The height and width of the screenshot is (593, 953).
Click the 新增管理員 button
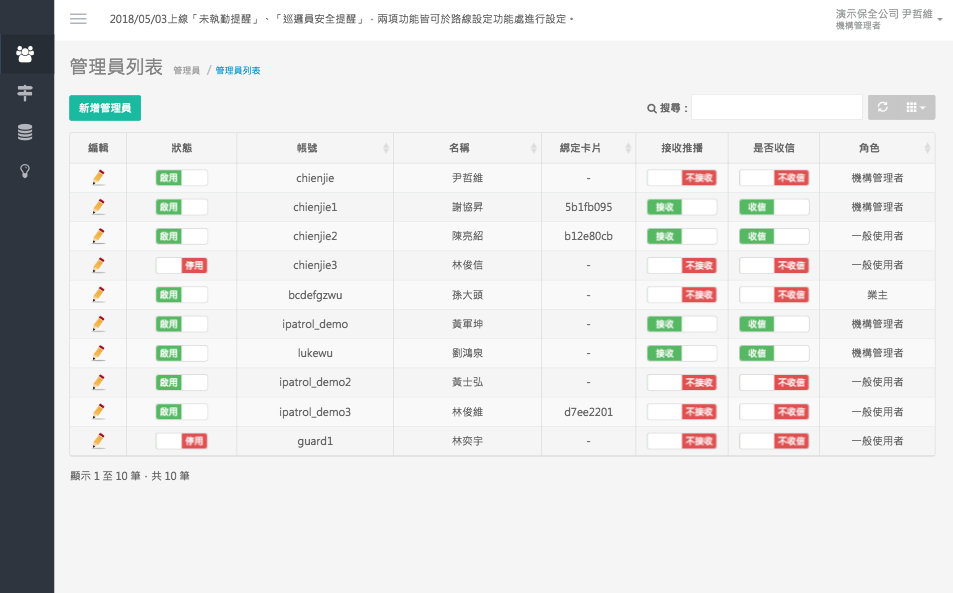(x=105, y=108)
